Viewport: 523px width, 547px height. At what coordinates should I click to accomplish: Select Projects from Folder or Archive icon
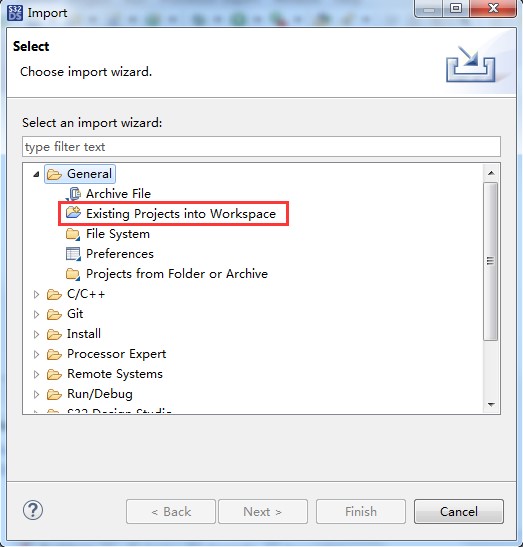click(73, 274)
